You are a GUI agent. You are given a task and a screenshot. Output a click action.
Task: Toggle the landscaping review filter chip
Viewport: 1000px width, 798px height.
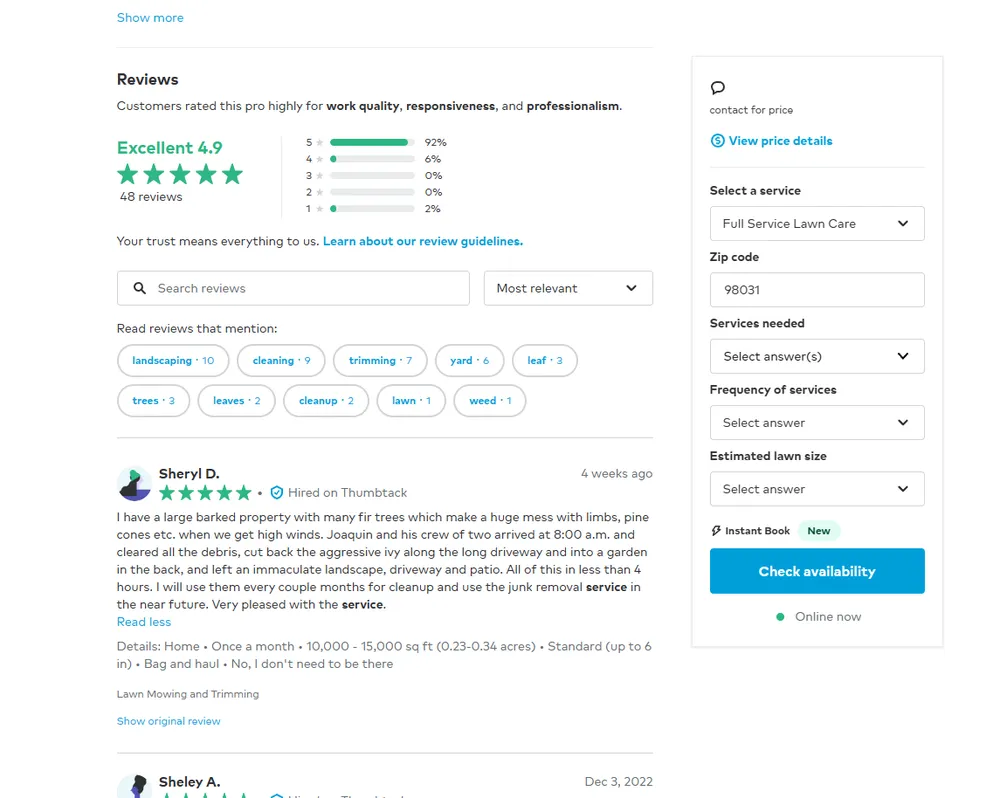tap(173, 361)
